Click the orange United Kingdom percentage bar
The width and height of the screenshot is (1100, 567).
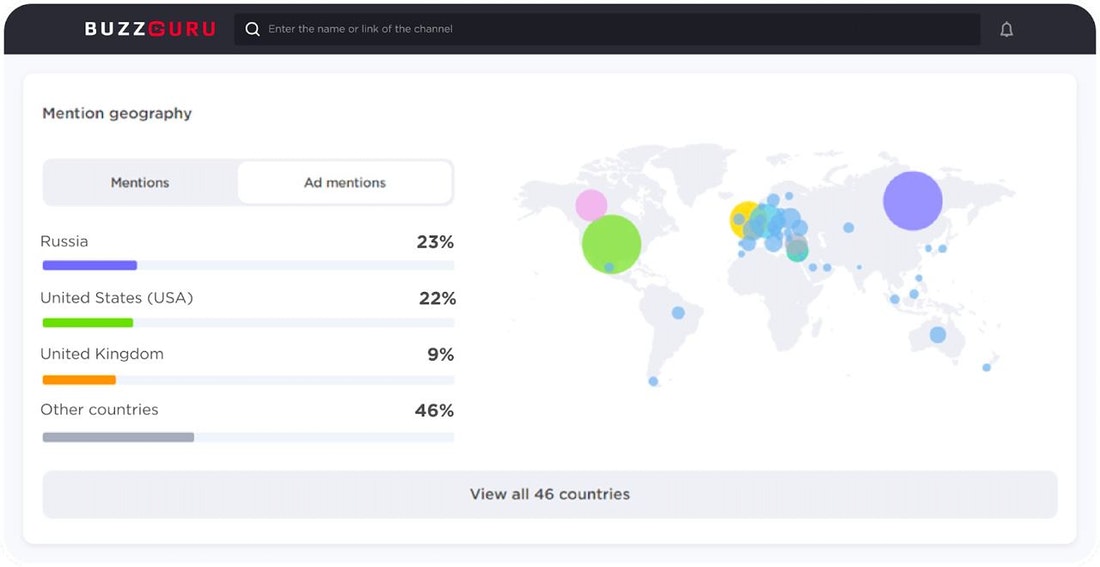pyautogui.click(x=79, y=380)
